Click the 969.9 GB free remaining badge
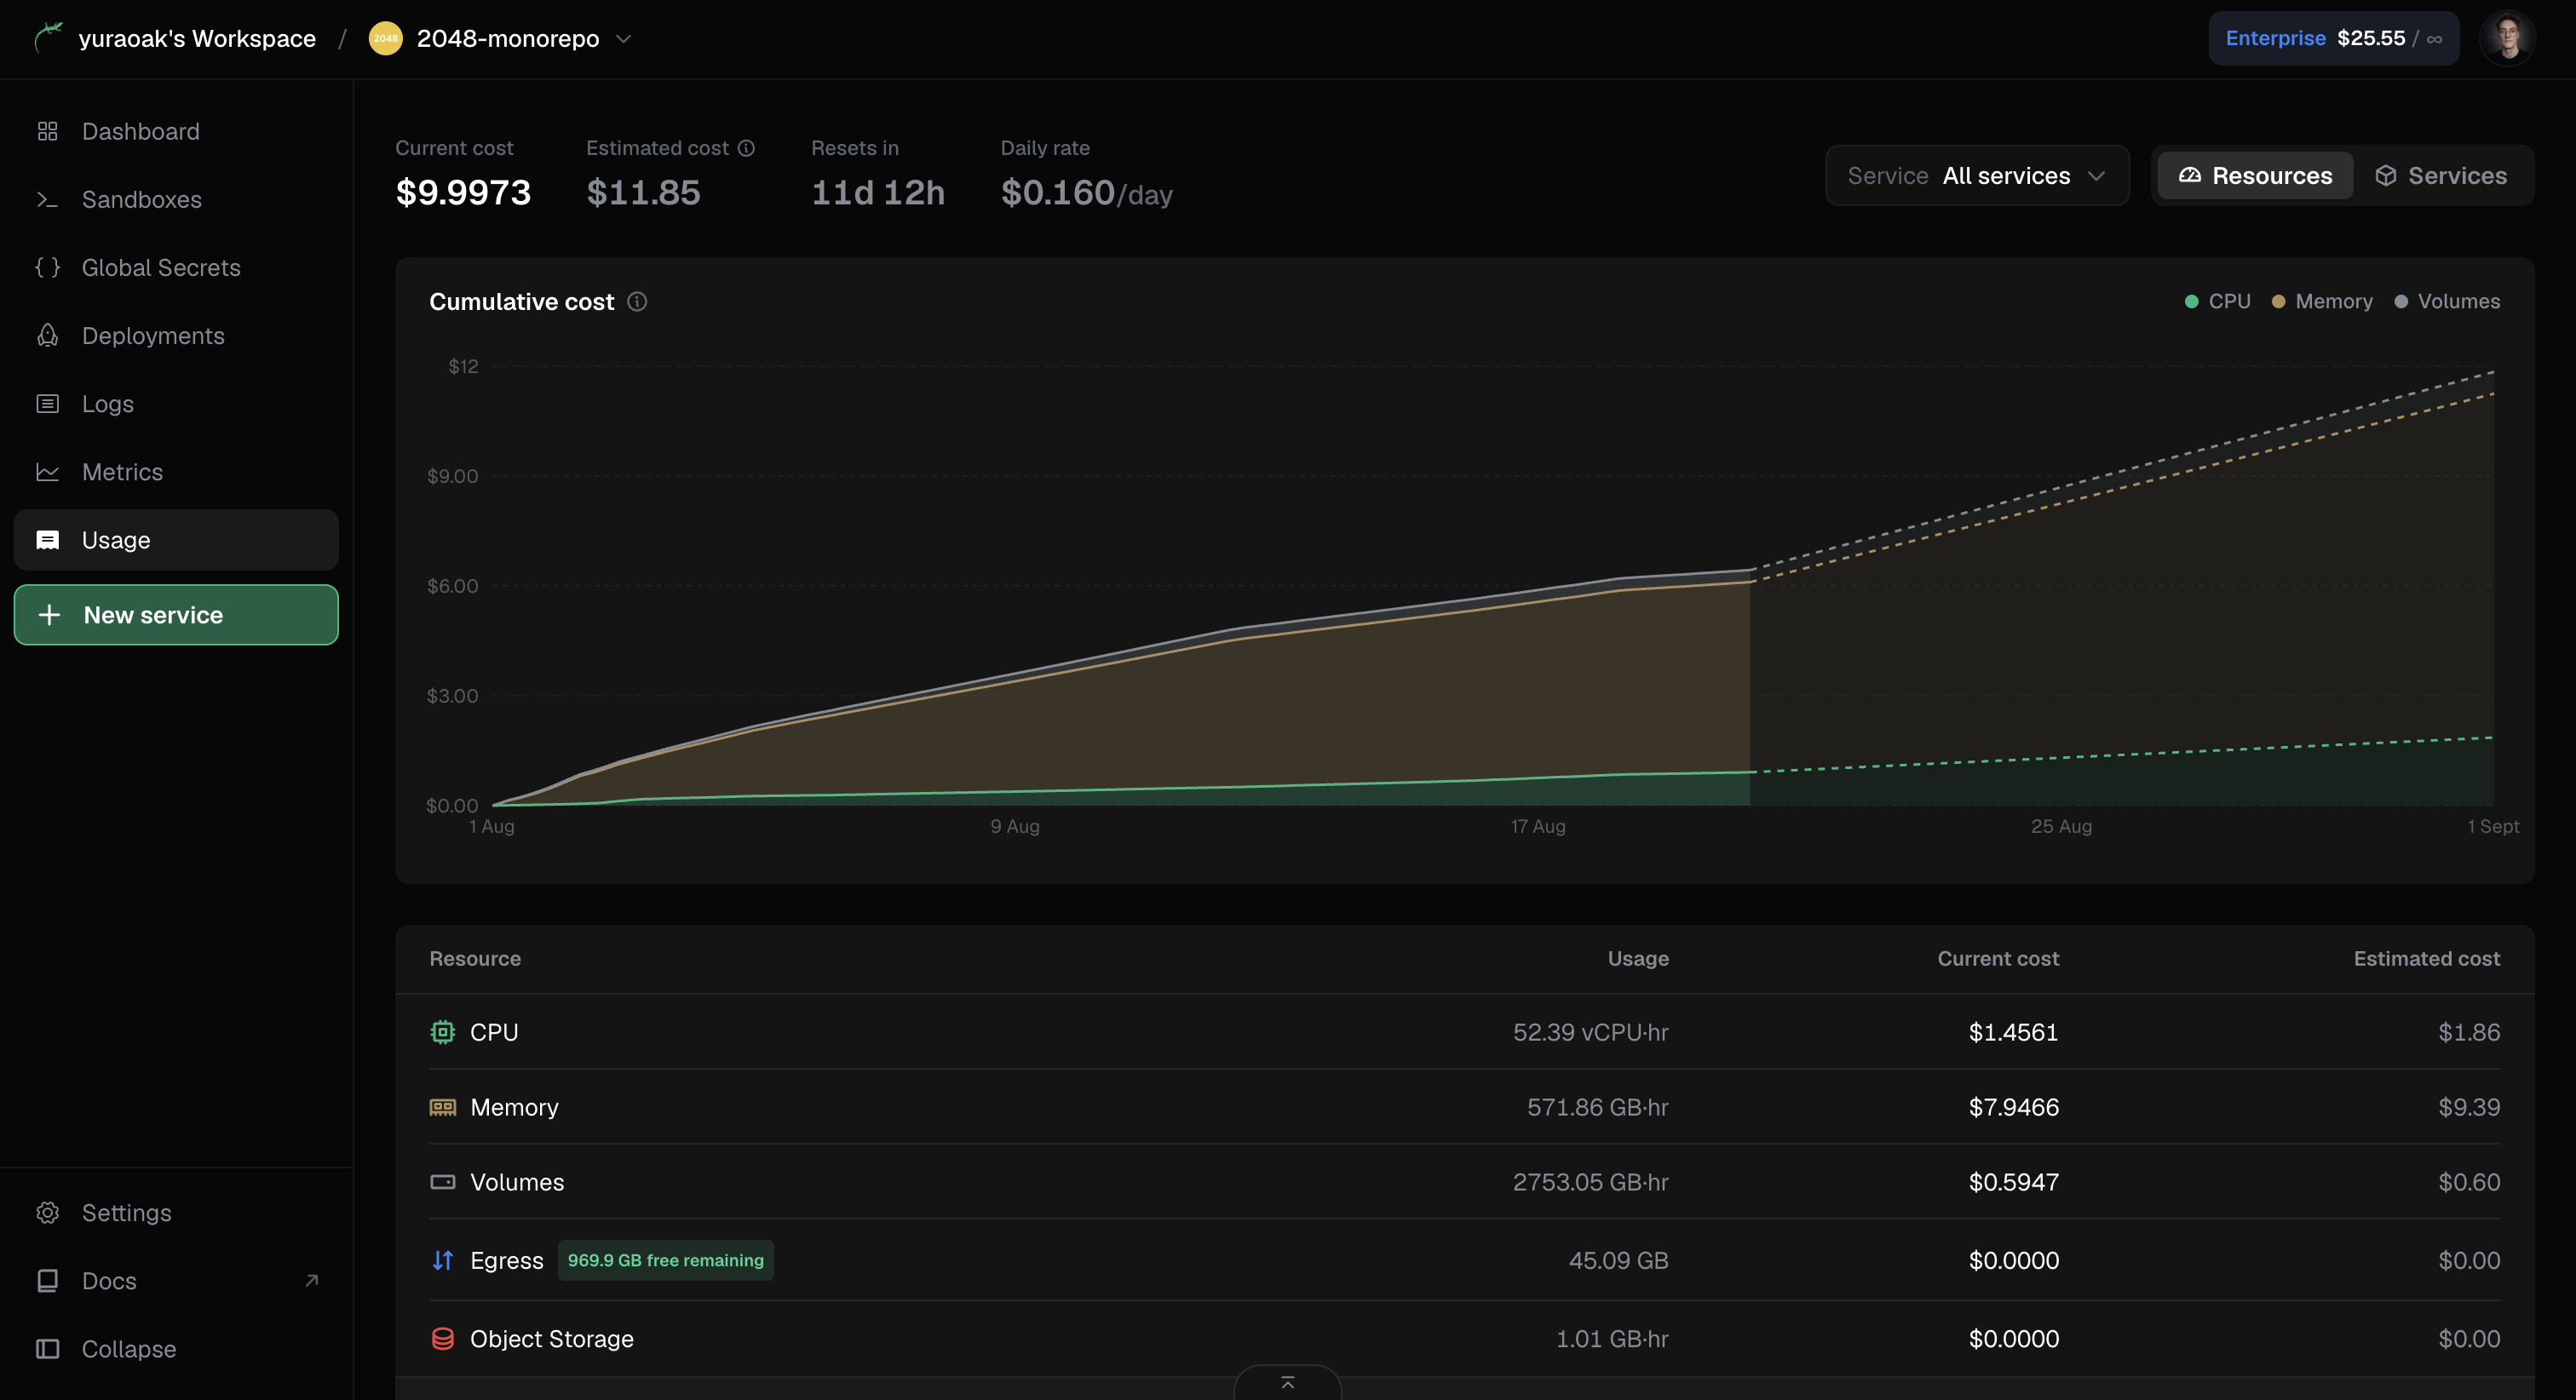2576x1400 pixels. point(665,1260)
